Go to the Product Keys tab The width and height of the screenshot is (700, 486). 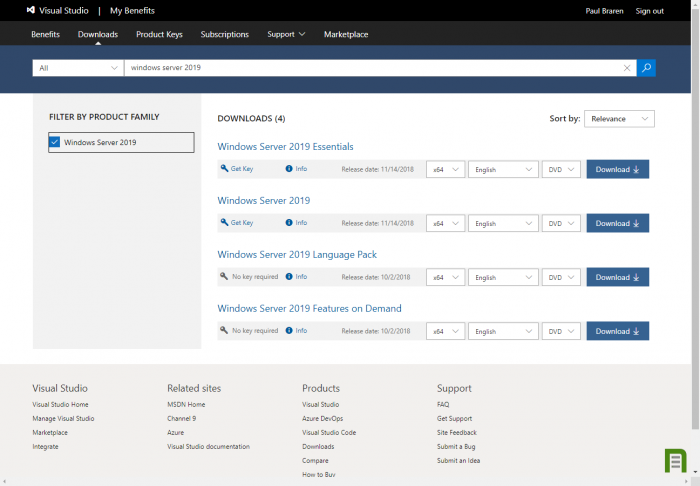tap(159, 34)
